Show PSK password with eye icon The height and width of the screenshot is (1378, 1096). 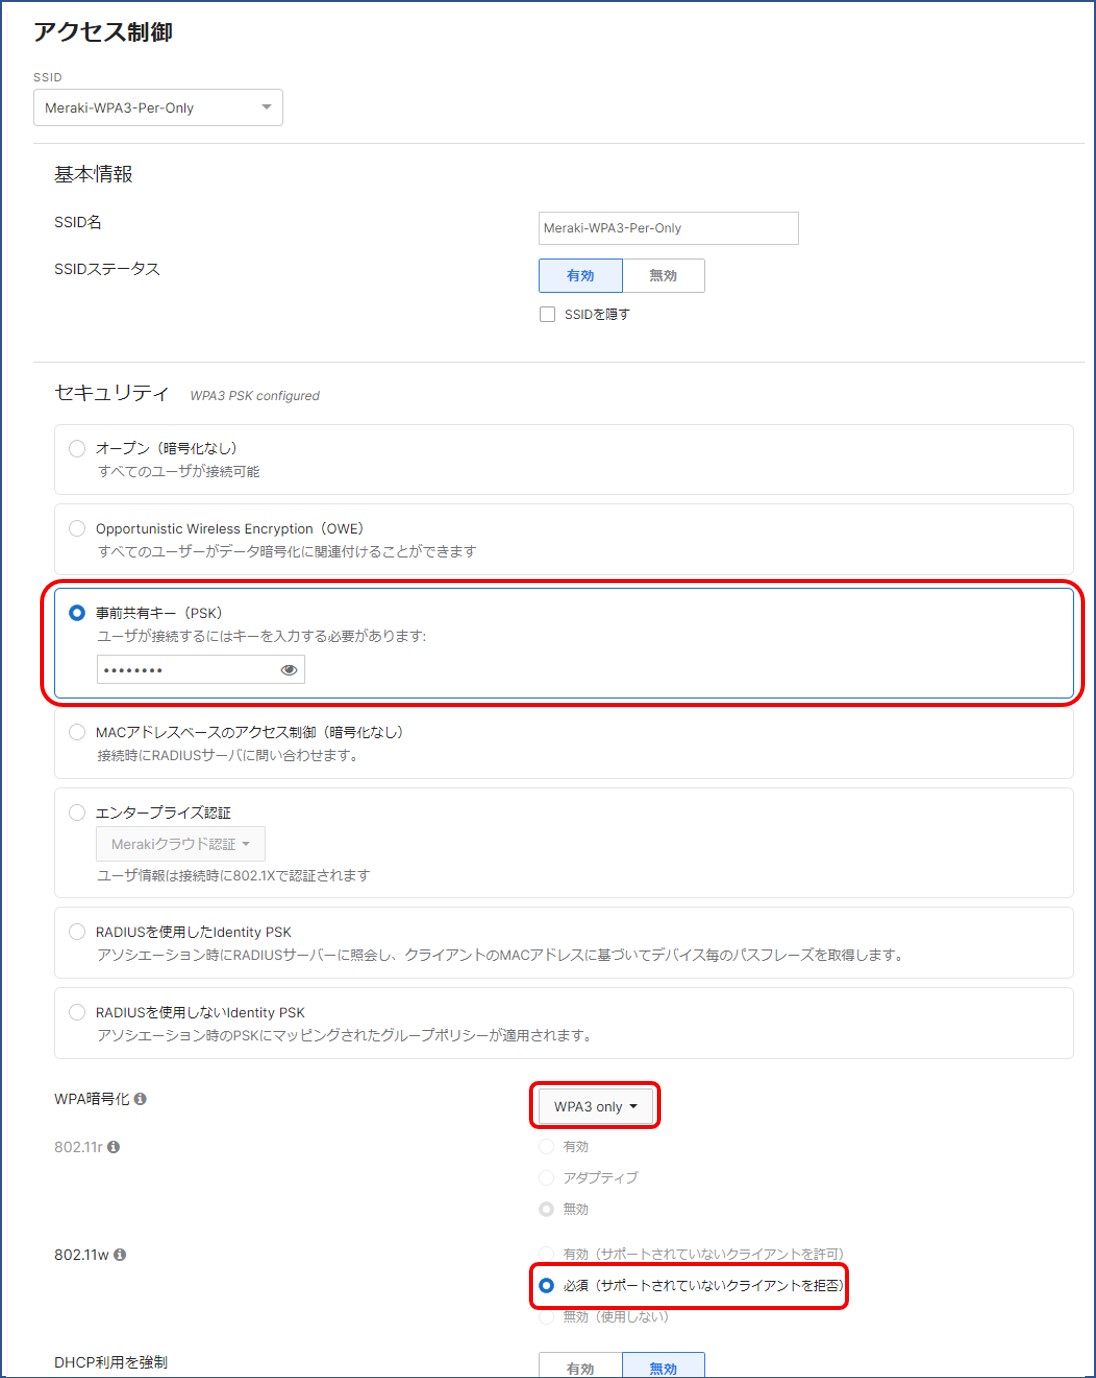(x=289, y=670)
